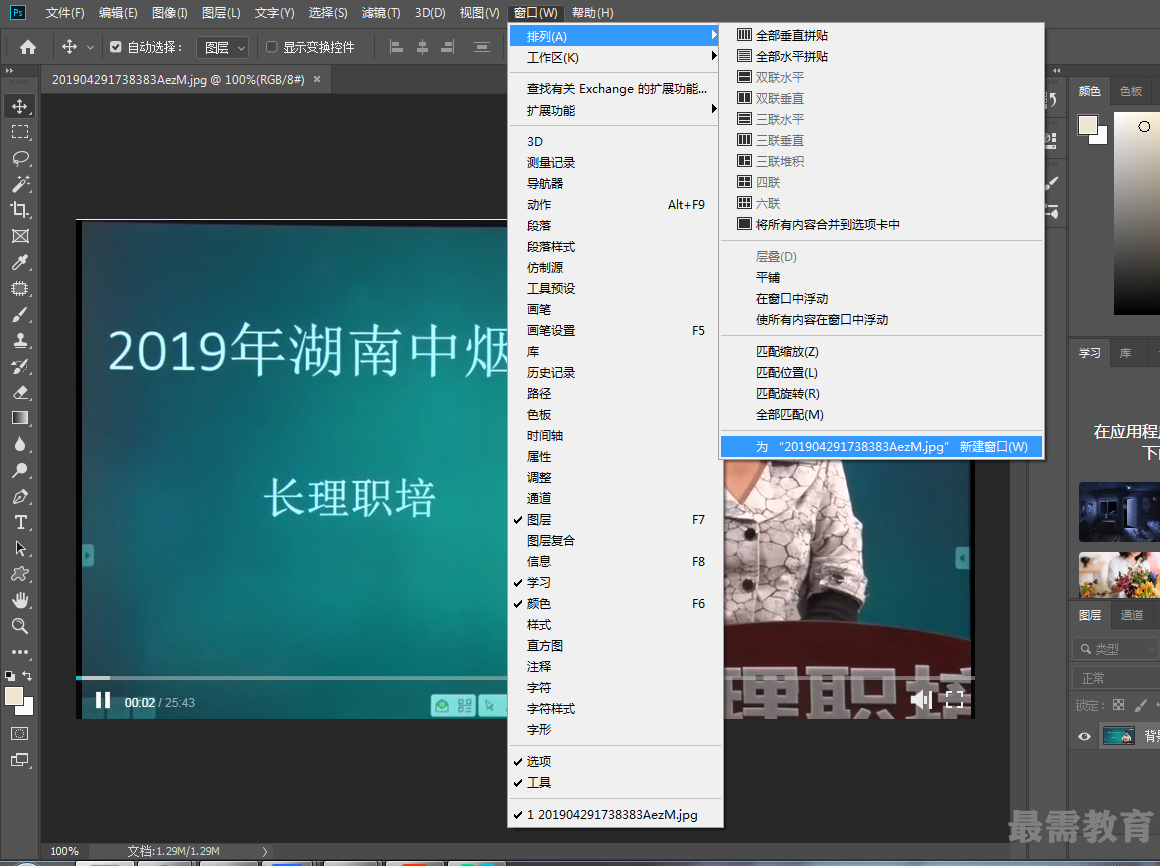Click foreground color swatch in toolbox
Image resolution: width=1160 pixels, height=866 pixels.
click(14, 697)
